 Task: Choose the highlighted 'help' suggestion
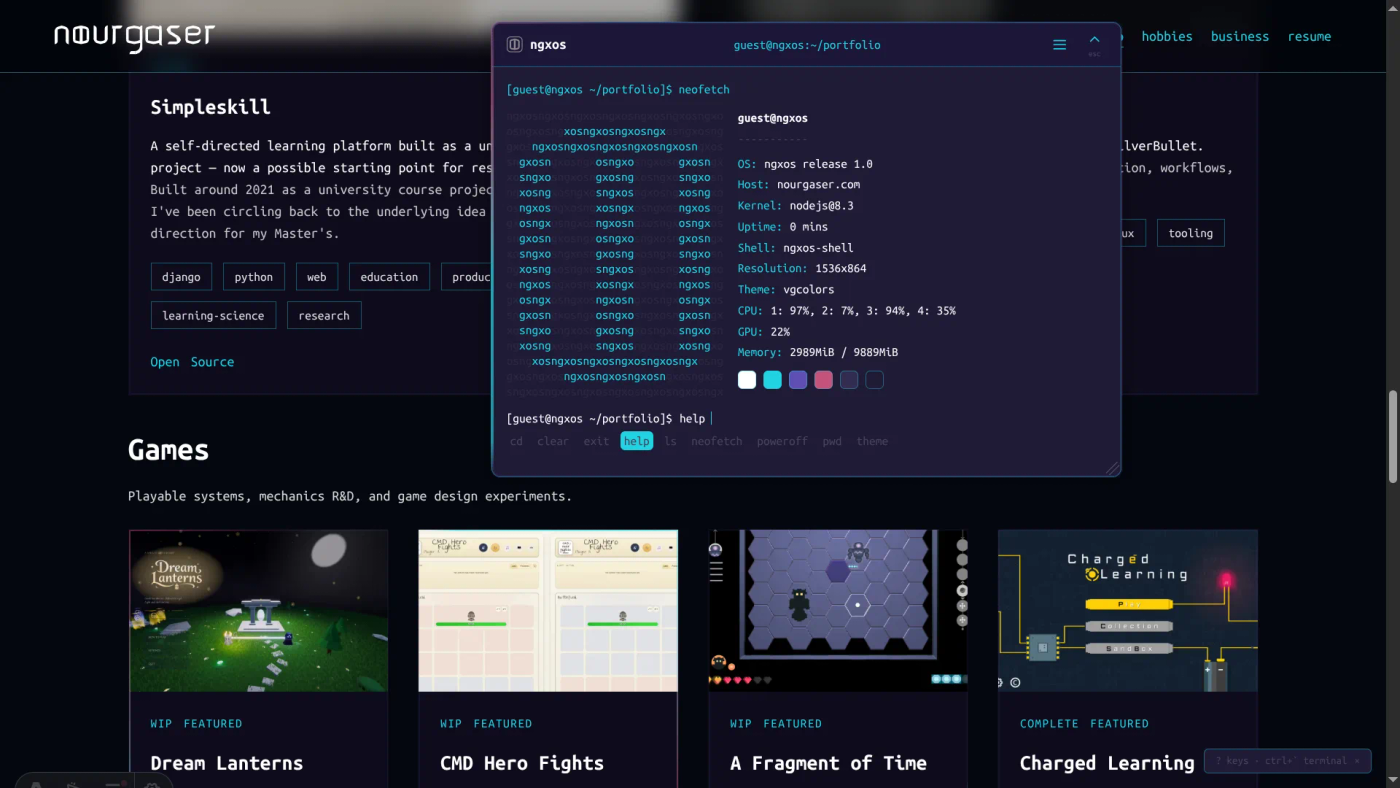[x=637, y=441]
